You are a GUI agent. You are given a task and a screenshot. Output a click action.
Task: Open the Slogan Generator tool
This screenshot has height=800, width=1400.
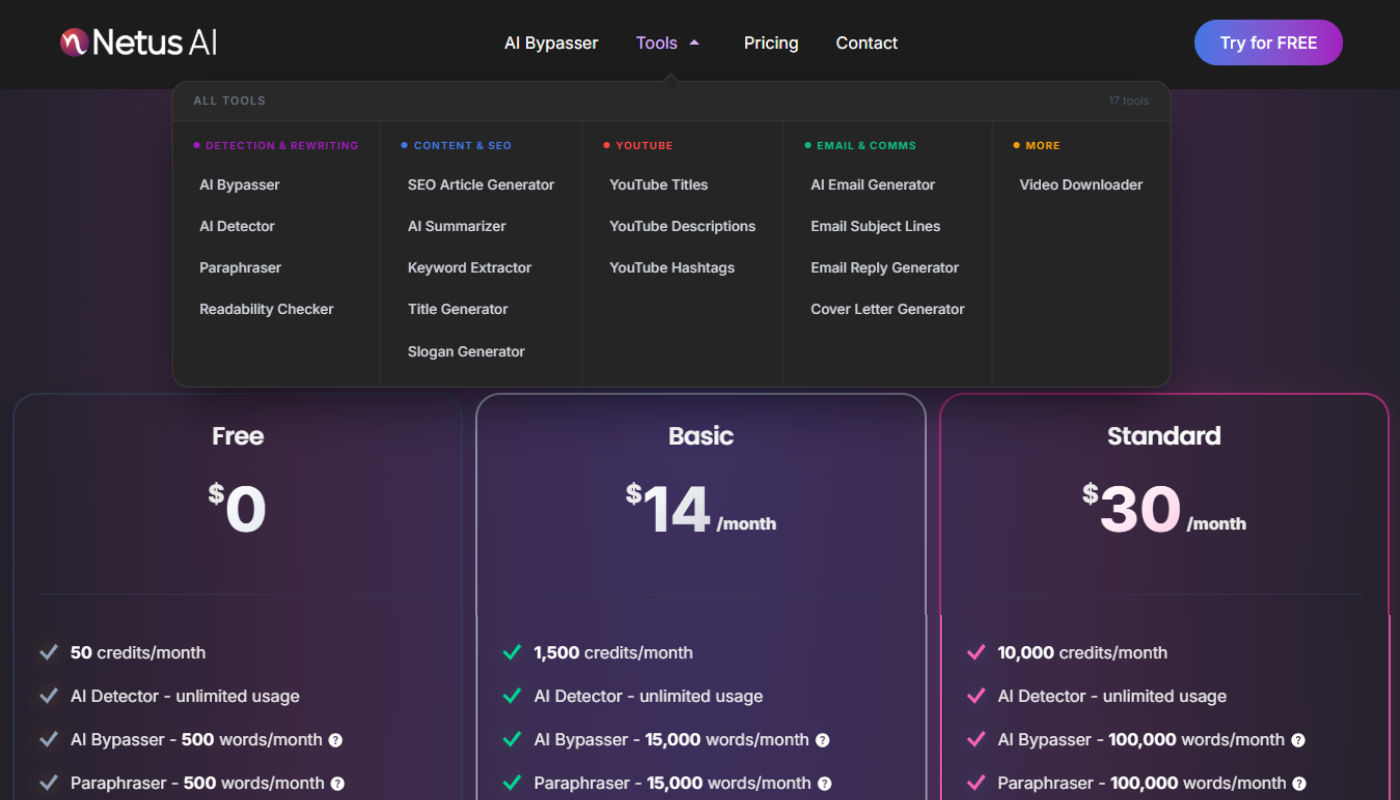pyautogui.click(x=466, y=352)
